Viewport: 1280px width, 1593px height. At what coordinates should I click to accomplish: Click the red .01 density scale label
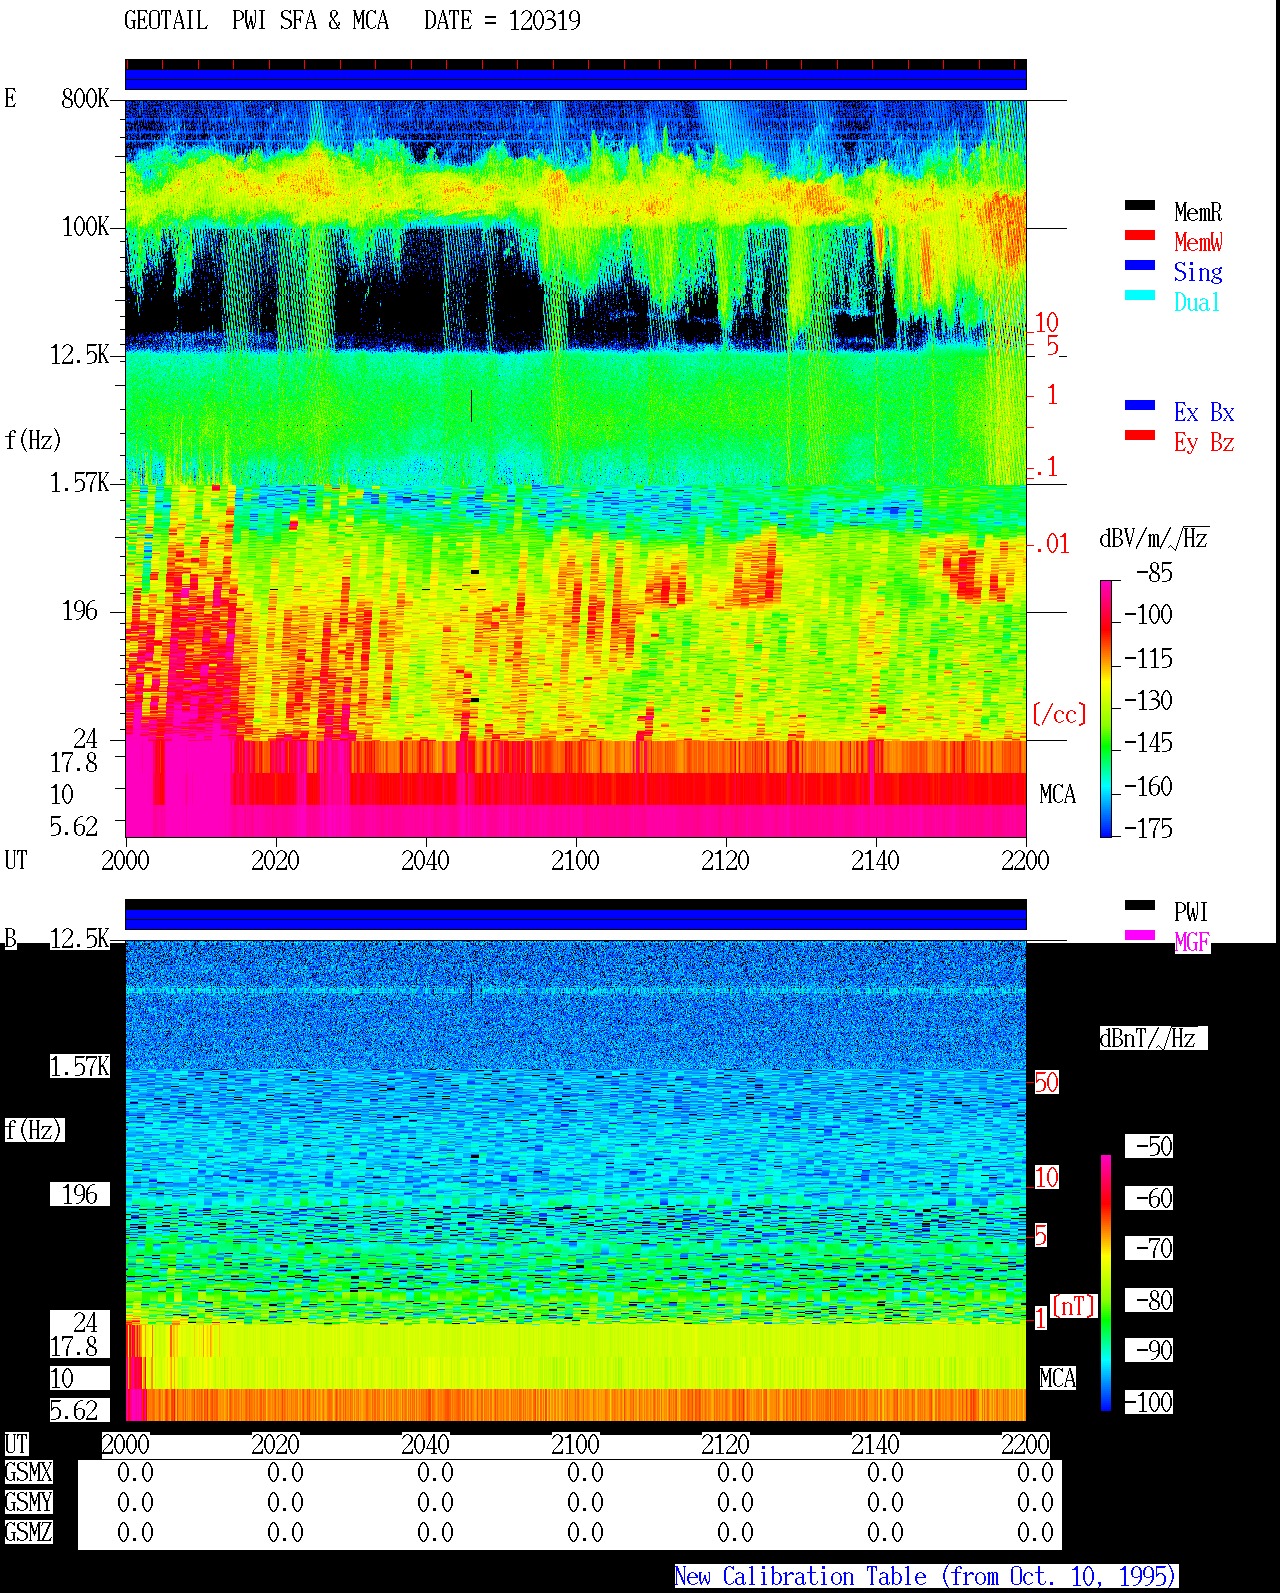click(x=1051, y=544)
